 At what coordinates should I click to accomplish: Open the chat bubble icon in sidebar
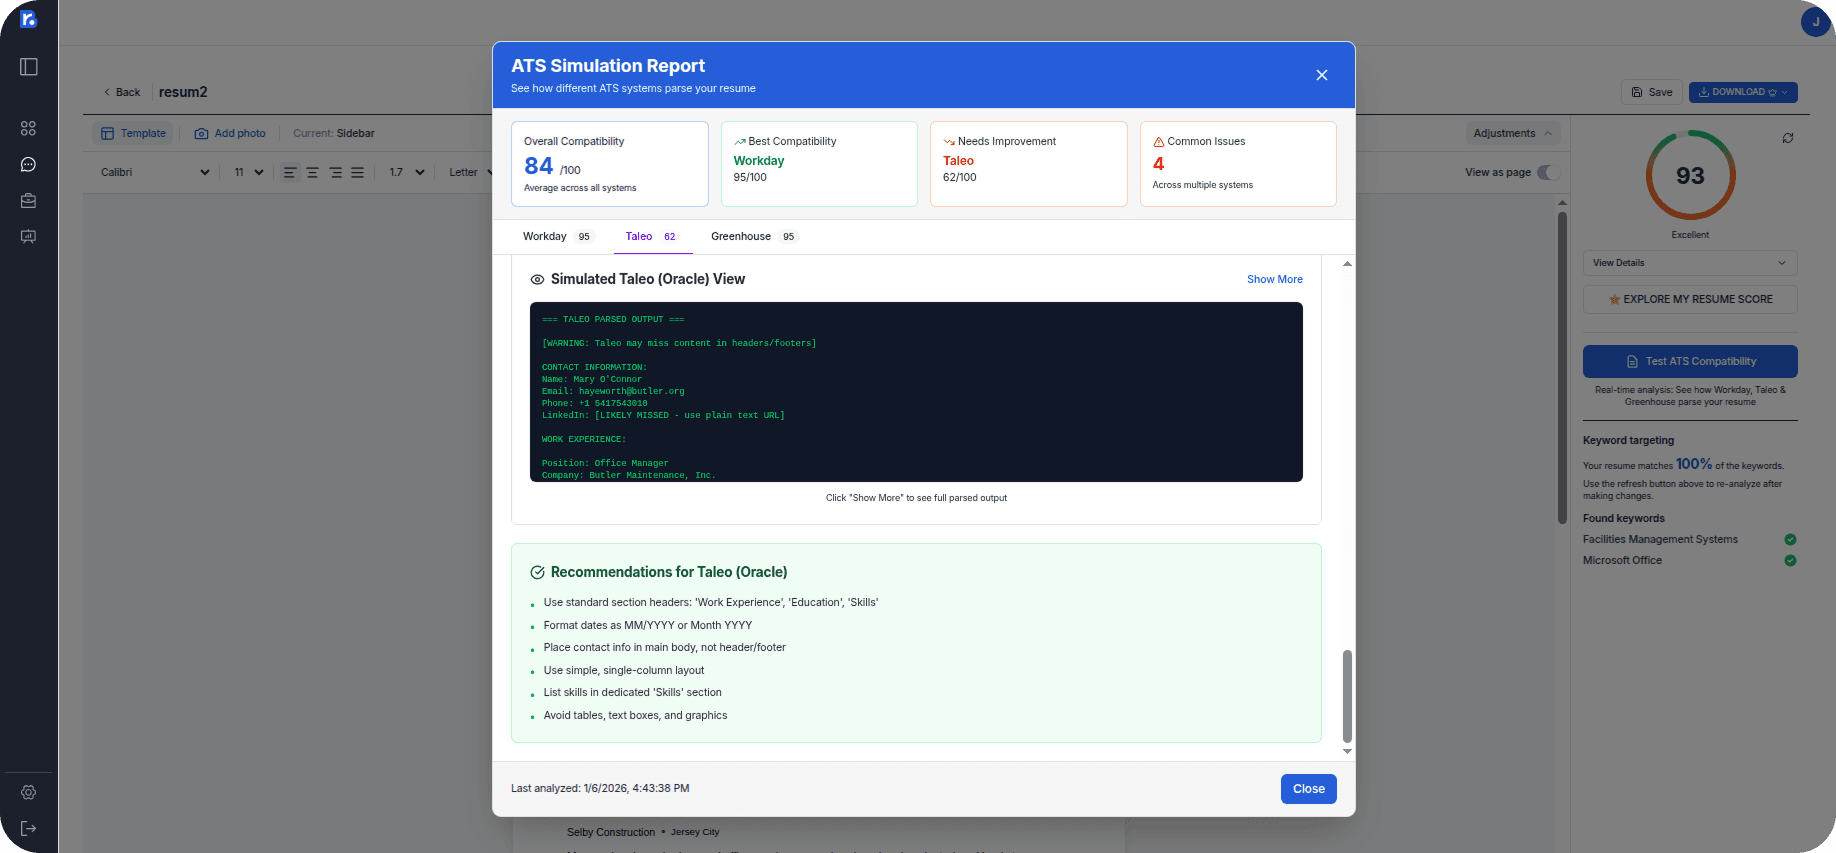tap(28, 164)
